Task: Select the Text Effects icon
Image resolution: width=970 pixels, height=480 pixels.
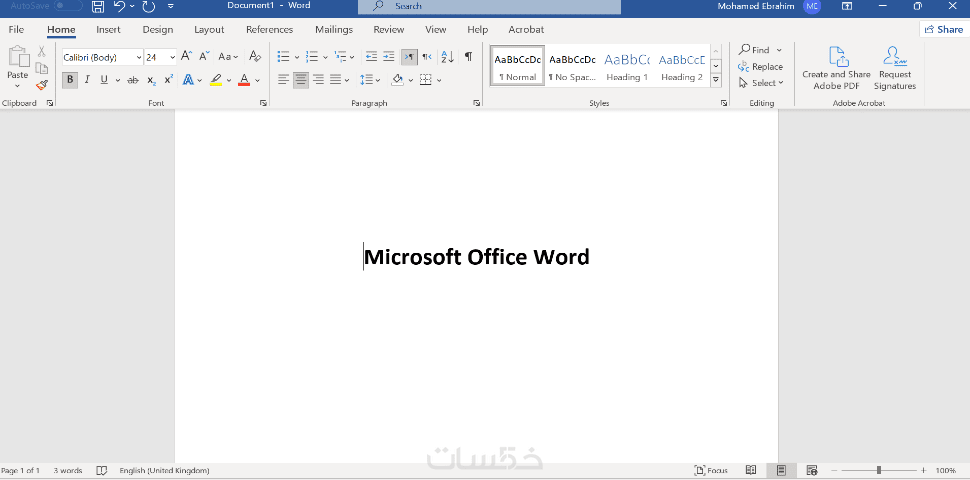Action: pyautogui.click(x=188, y=80)
